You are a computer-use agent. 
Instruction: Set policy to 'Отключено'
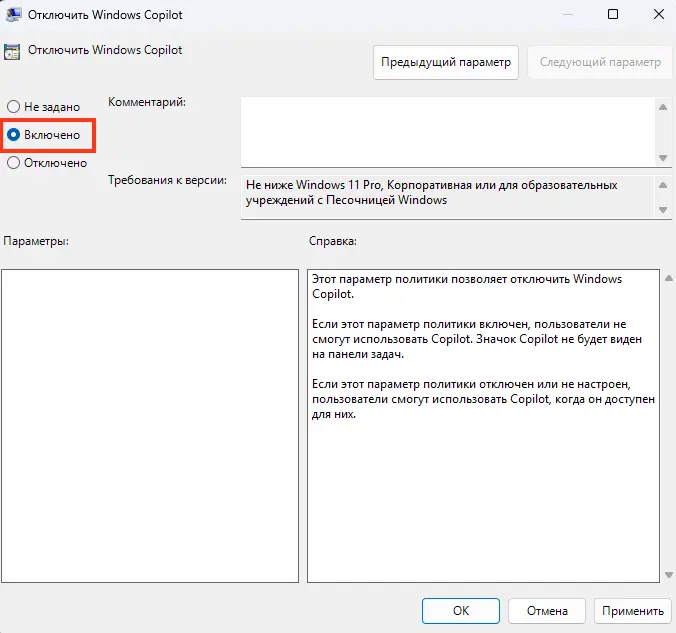coord(14,163)
